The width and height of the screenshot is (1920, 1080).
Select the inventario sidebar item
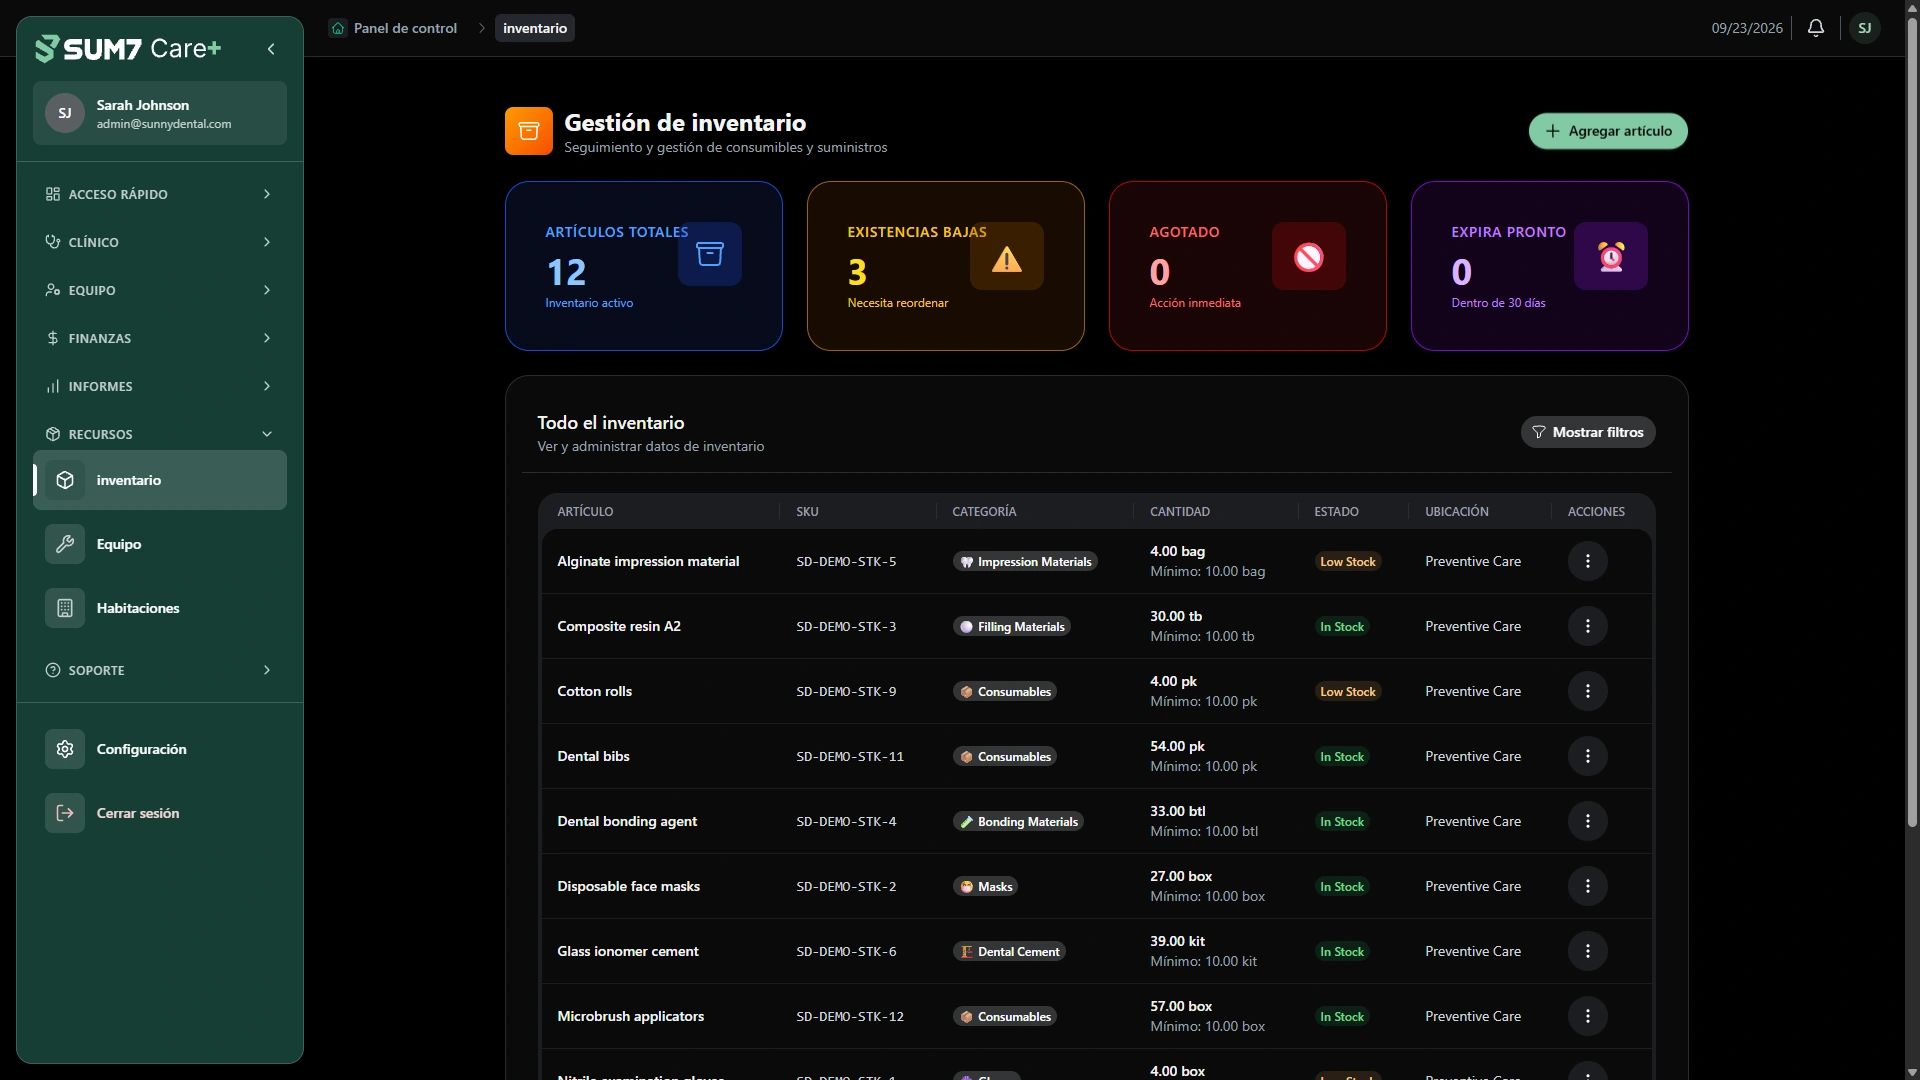[x=160, y=480]
